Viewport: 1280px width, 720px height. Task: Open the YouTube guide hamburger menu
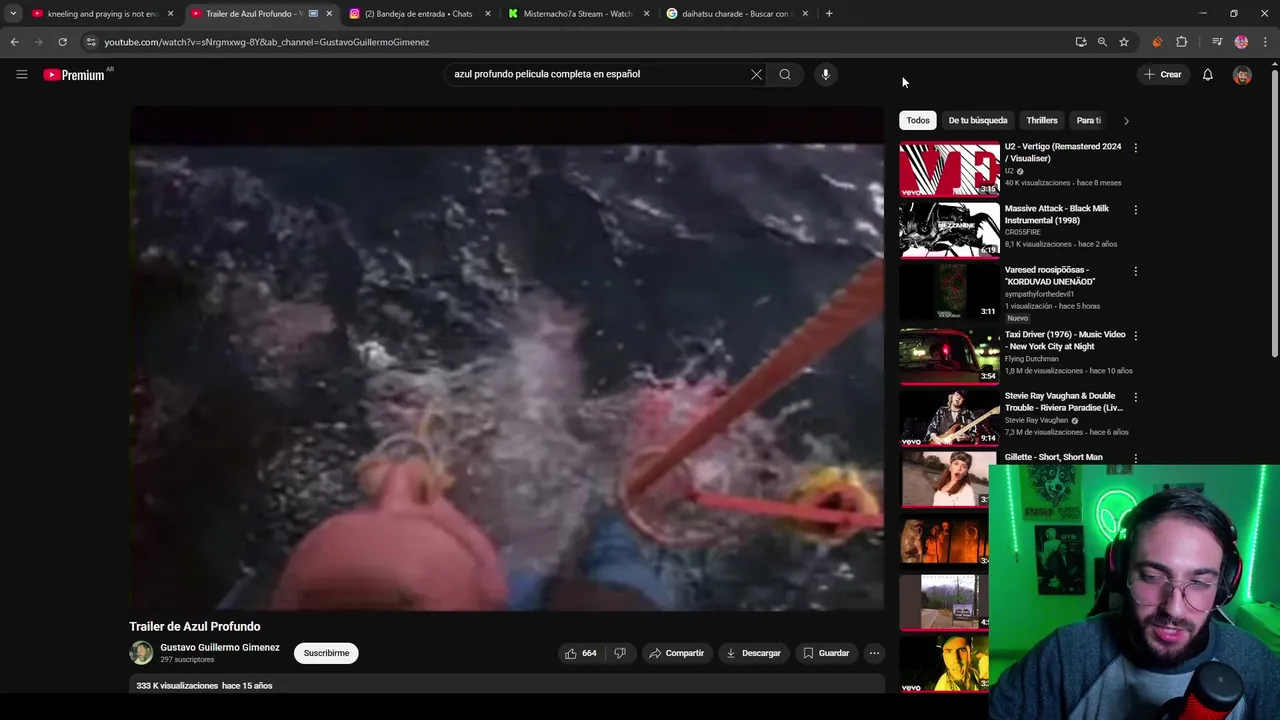pos(21,74)
